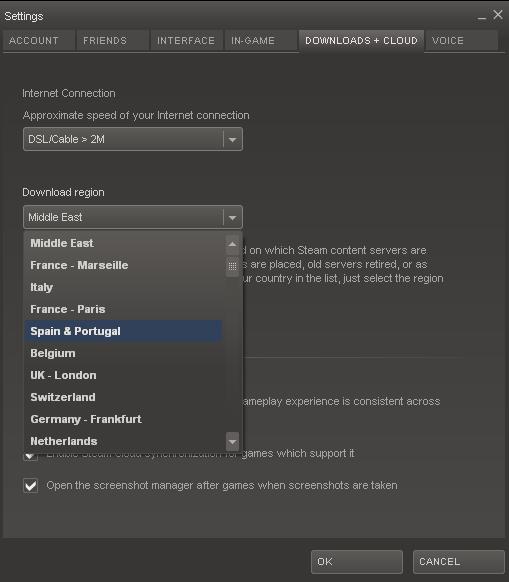Select Belgium from the list
The height and width of the screenshot is (582, 509).
click(x=123, y=353)
